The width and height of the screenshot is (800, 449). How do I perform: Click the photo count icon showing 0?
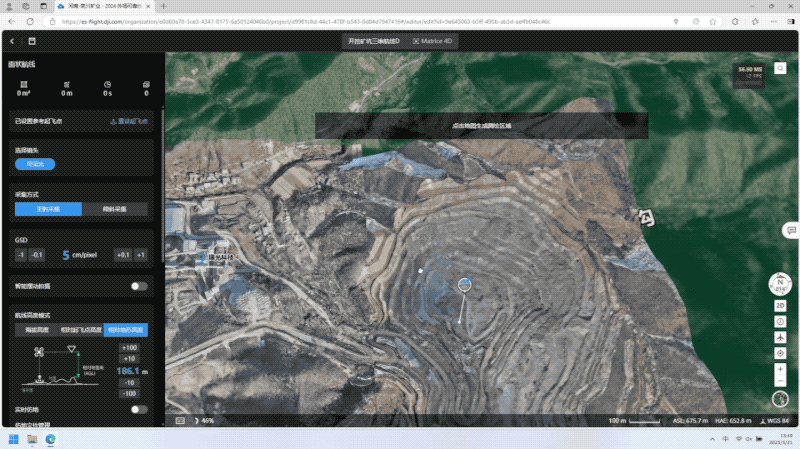[146, 84]
